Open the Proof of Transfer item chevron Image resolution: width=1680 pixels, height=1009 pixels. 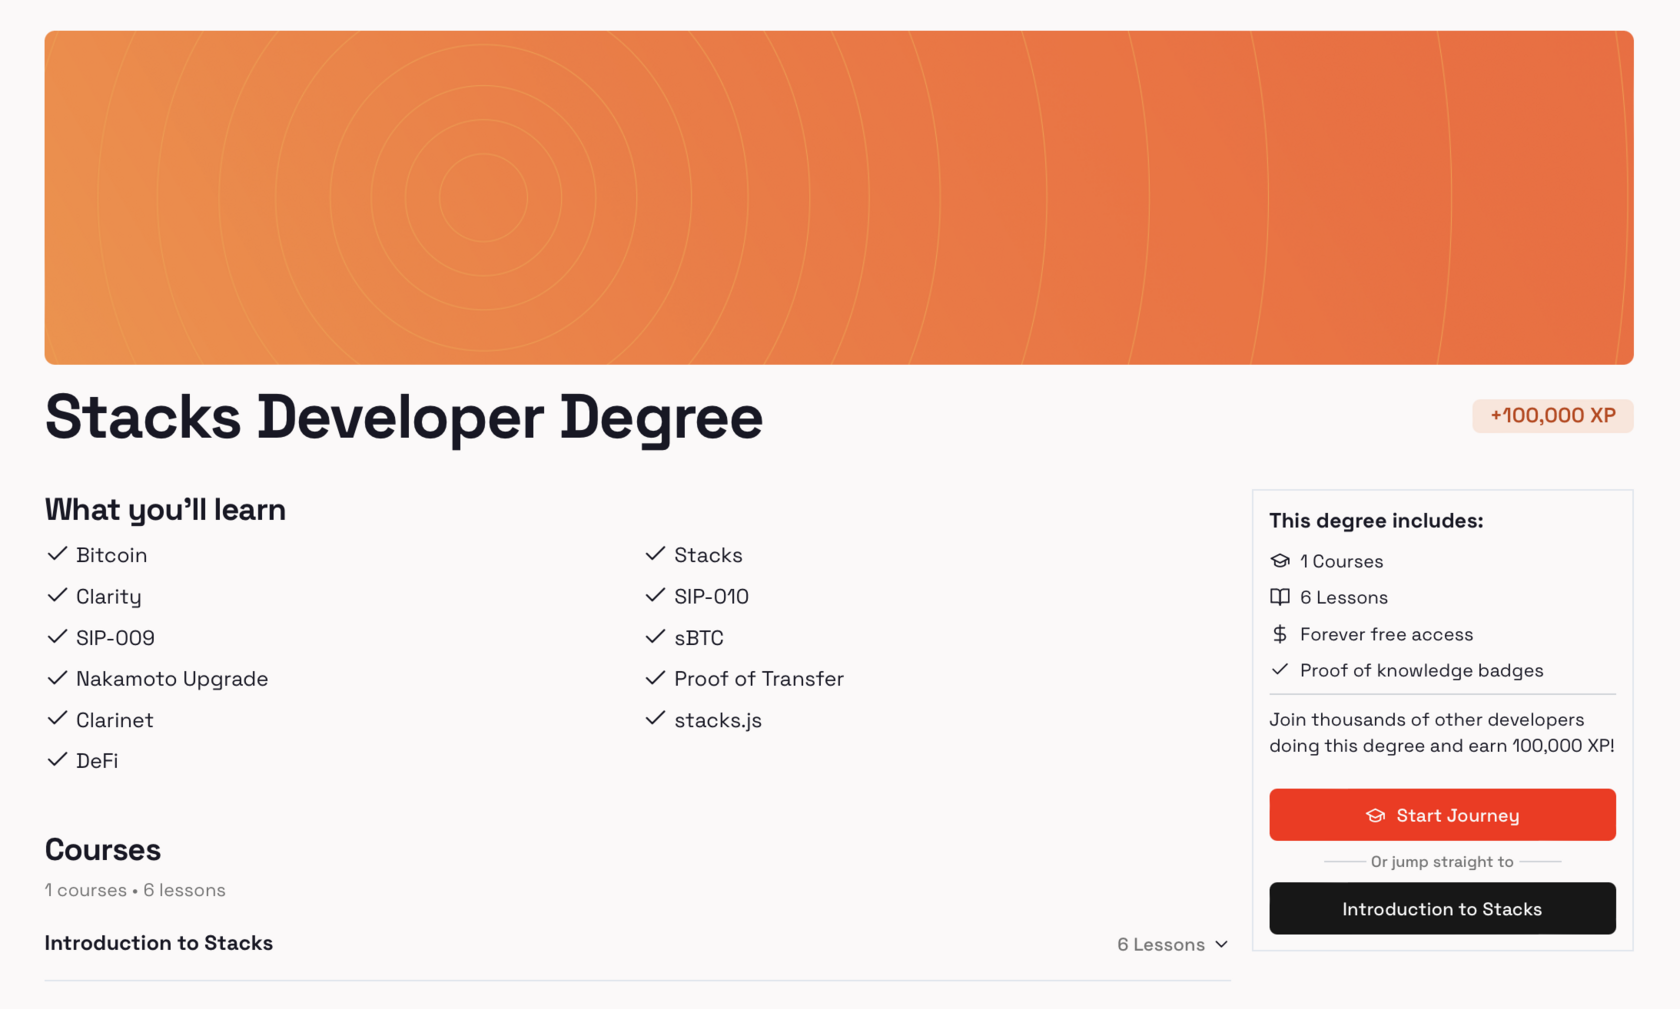pyautogui.click(x=655, y=677)
